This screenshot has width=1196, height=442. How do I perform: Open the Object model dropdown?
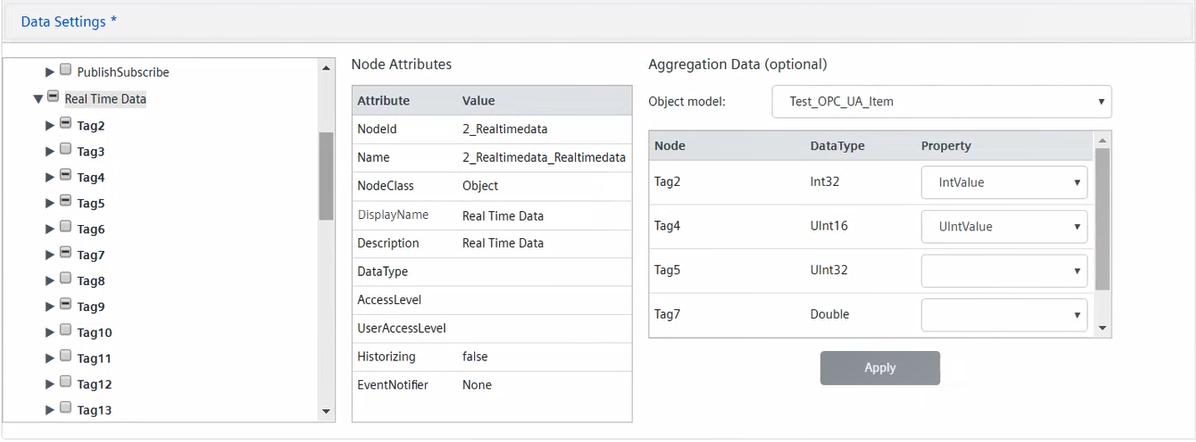coord(941,102)
